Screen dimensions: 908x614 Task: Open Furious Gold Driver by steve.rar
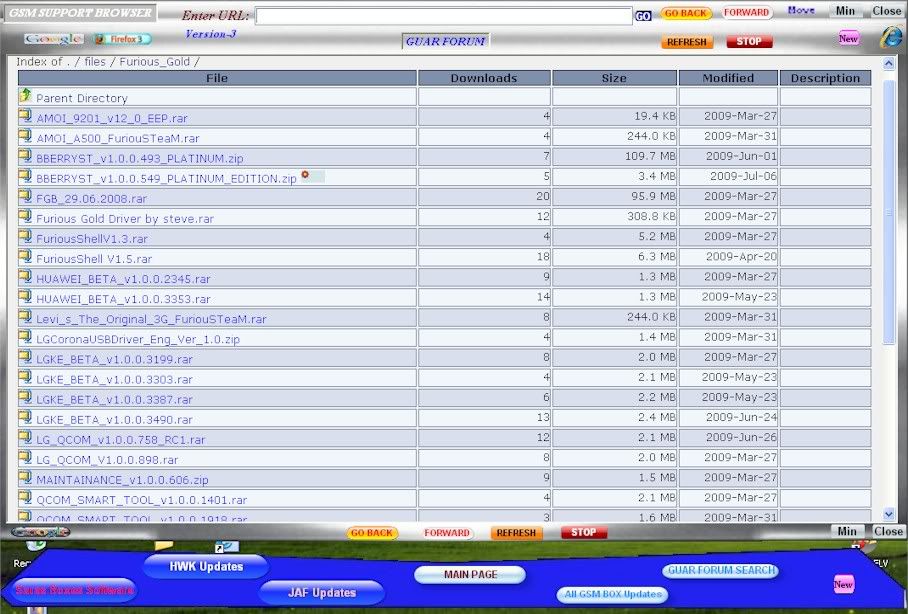[x=125, y=219]
